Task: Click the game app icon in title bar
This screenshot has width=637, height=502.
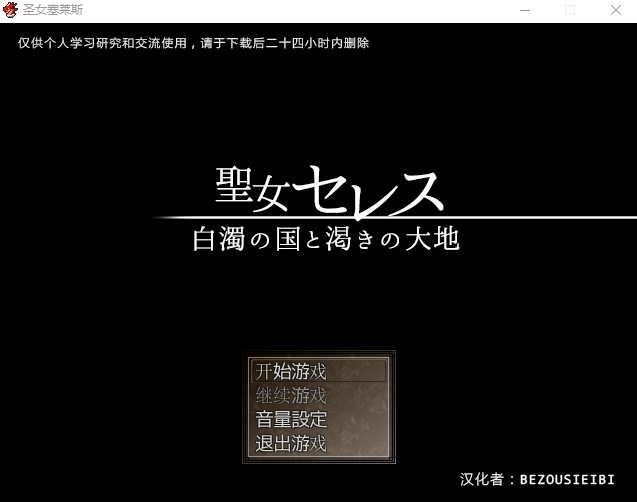Action: click(x=10, y=10)
